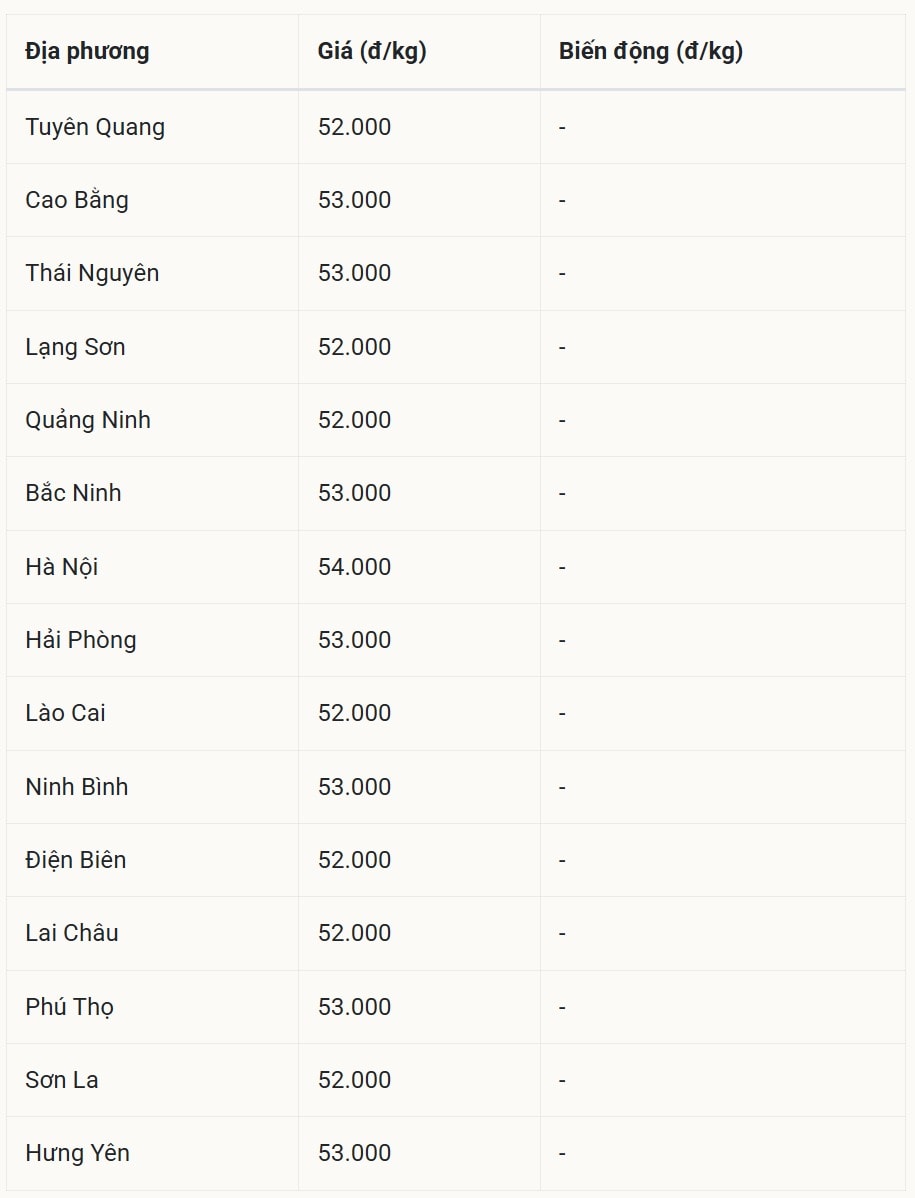915x1198 pixels.
Task: Click the Giá (đ/kg) column header
Action: (x=372, y=52)
